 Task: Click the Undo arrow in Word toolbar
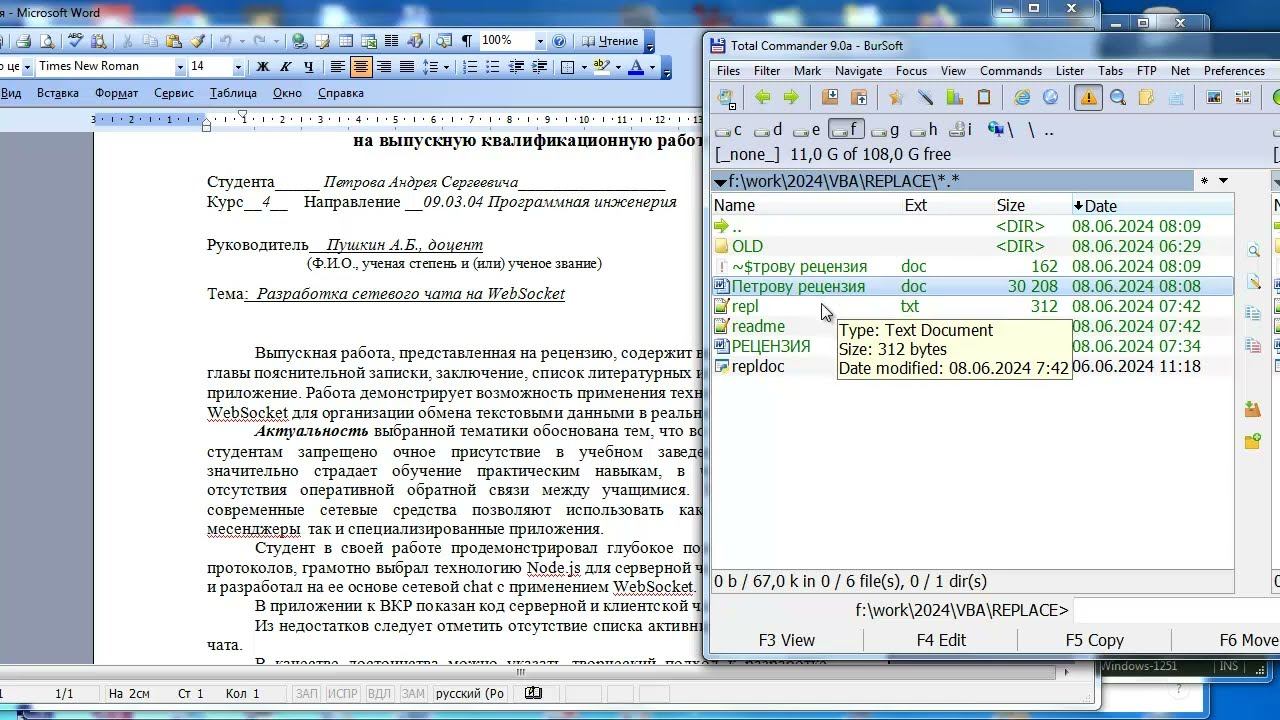click(226, 41)
